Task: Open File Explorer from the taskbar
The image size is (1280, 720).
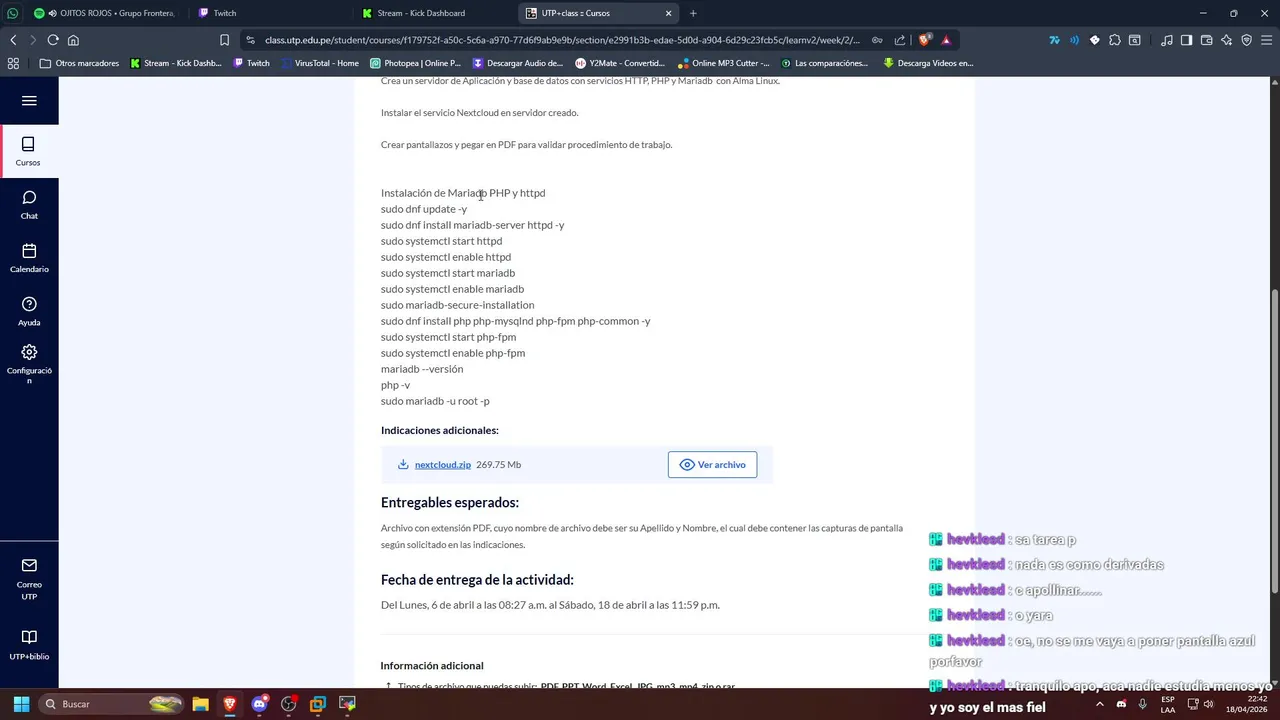Action: 200,704
